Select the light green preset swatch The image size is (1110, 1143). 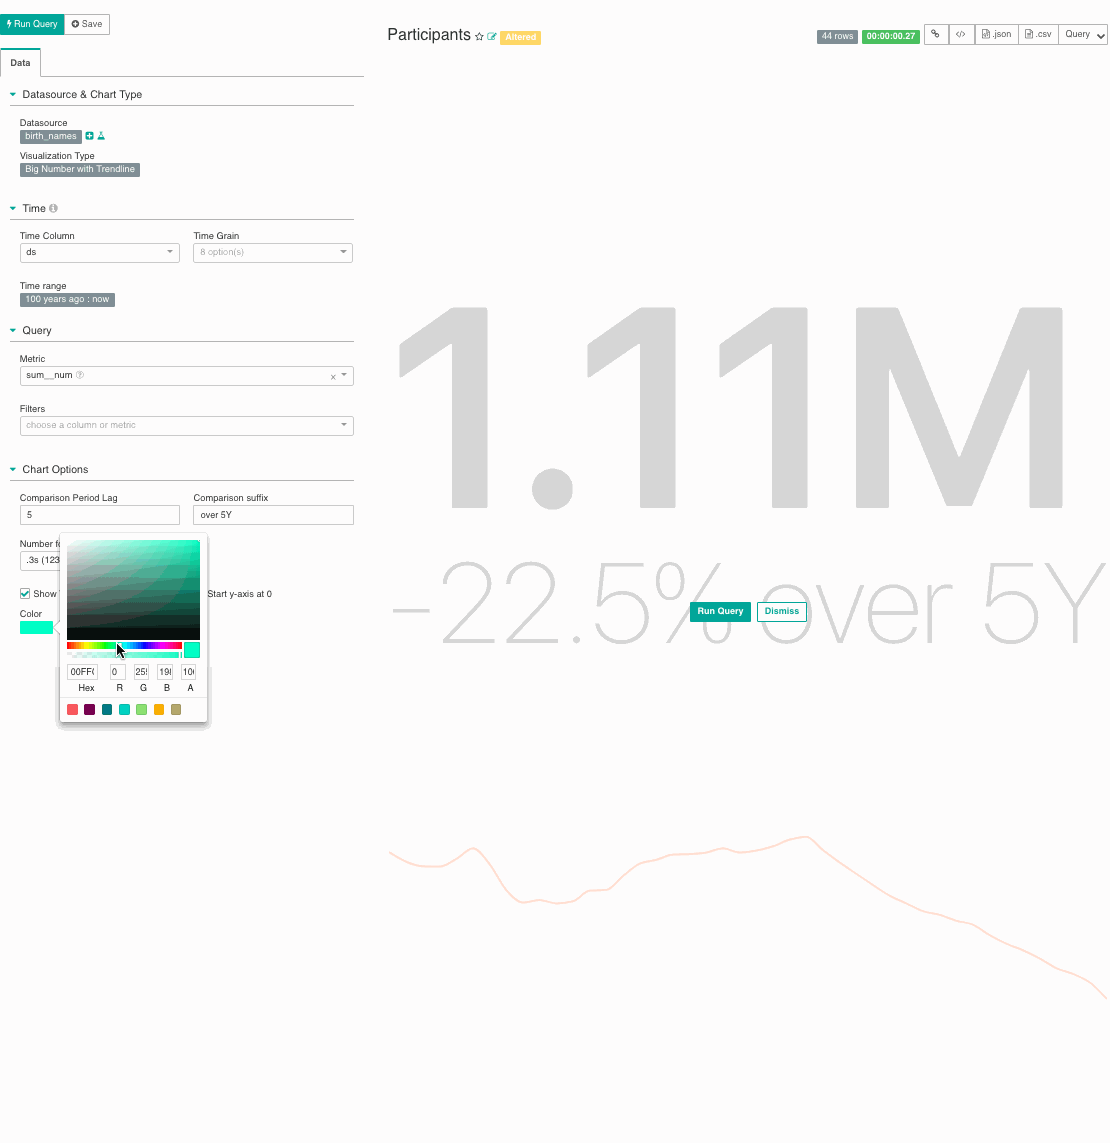[x=141, y=709]
